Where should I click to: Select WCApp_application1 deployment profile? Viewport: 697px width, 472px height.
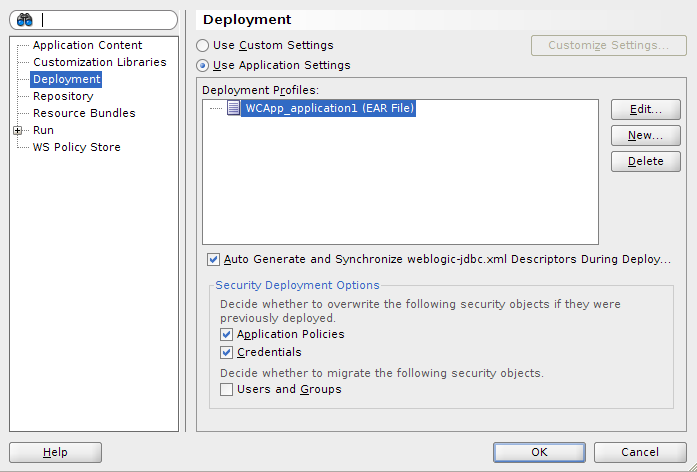click(x=329, y=108)
